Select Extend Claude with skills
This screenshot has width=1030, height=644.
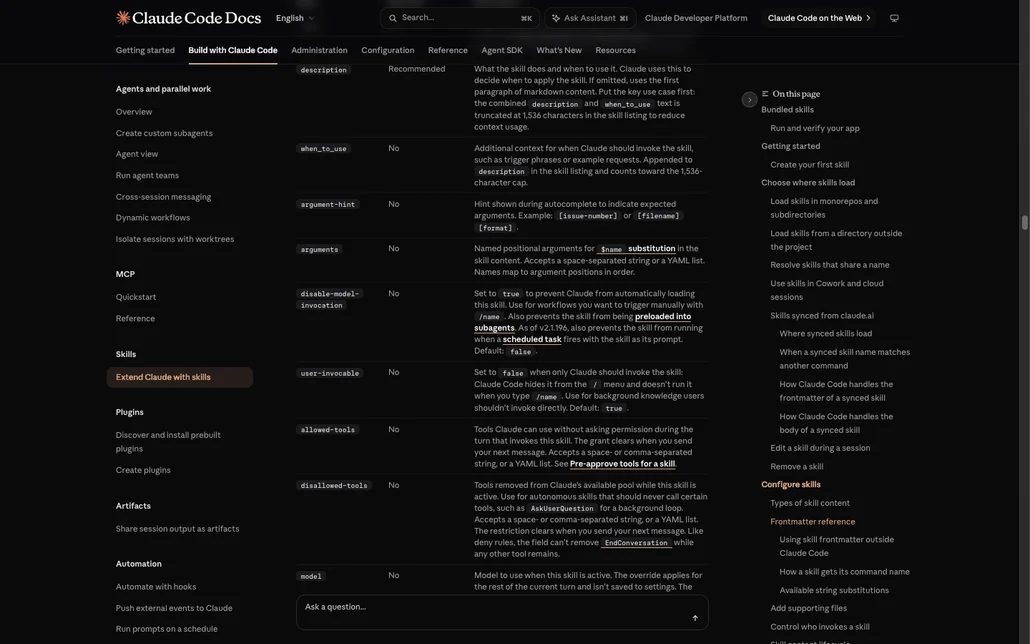pos(179,377)
